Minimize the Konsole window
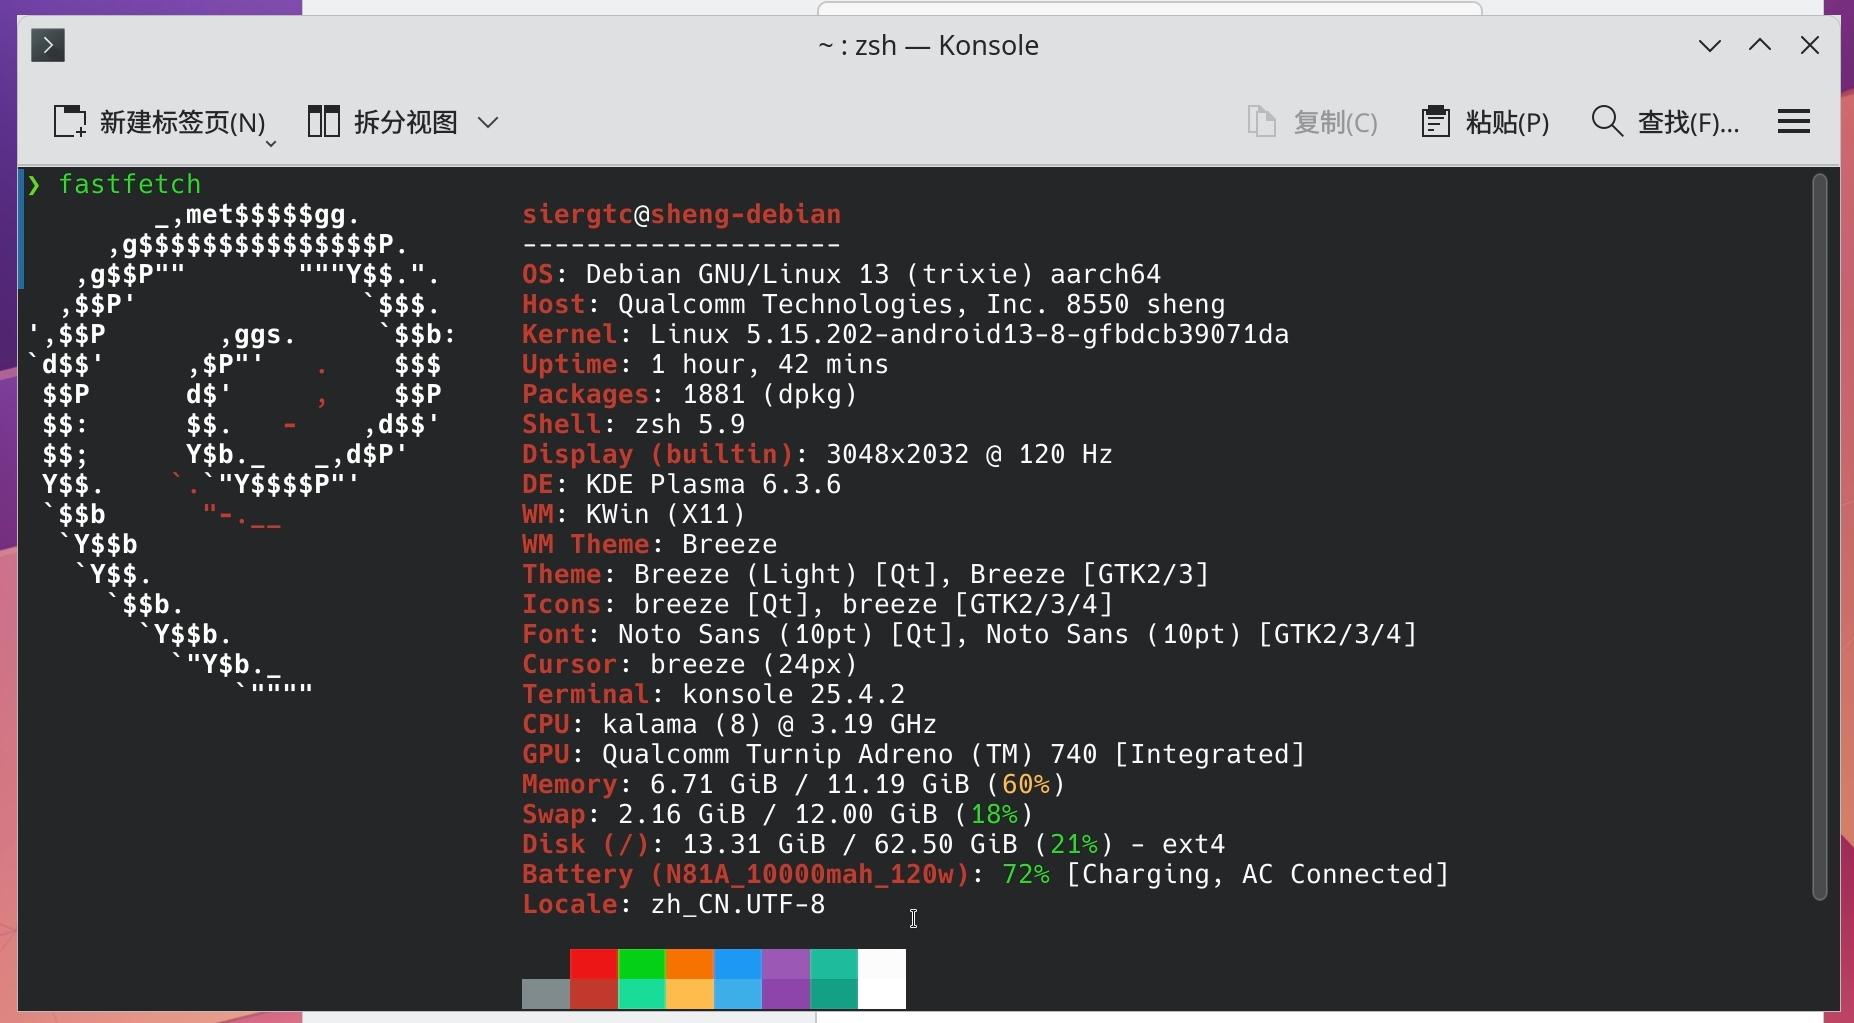The width and height of the screenshot is (1854, 1023). [x=1710, y=45]
